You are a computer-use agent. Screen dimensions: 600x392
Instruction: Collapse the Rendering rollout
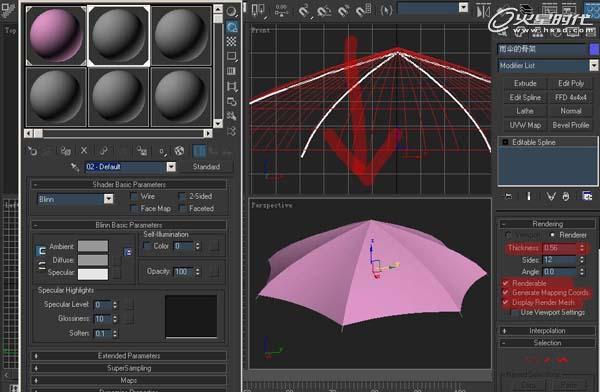point(547,224)
